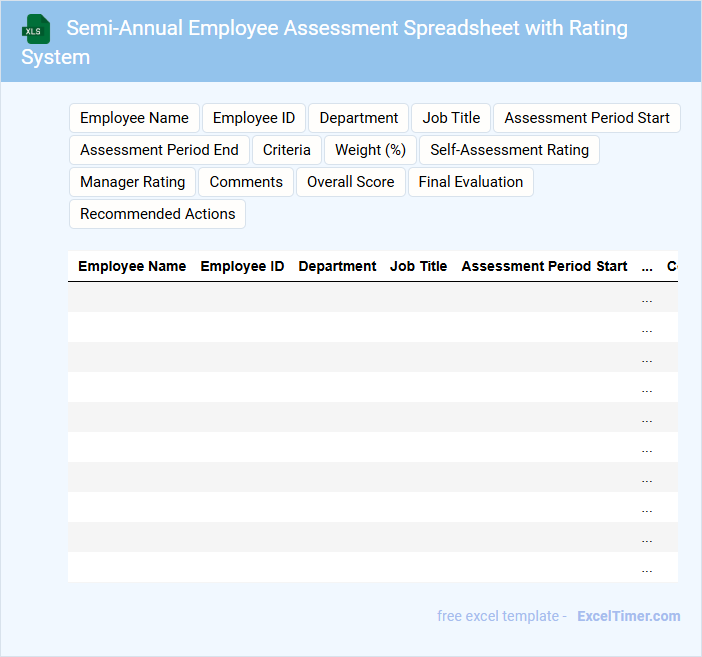Click the ellipsis column header in table
Screen dimensions: 702x657
click(647, 267)
